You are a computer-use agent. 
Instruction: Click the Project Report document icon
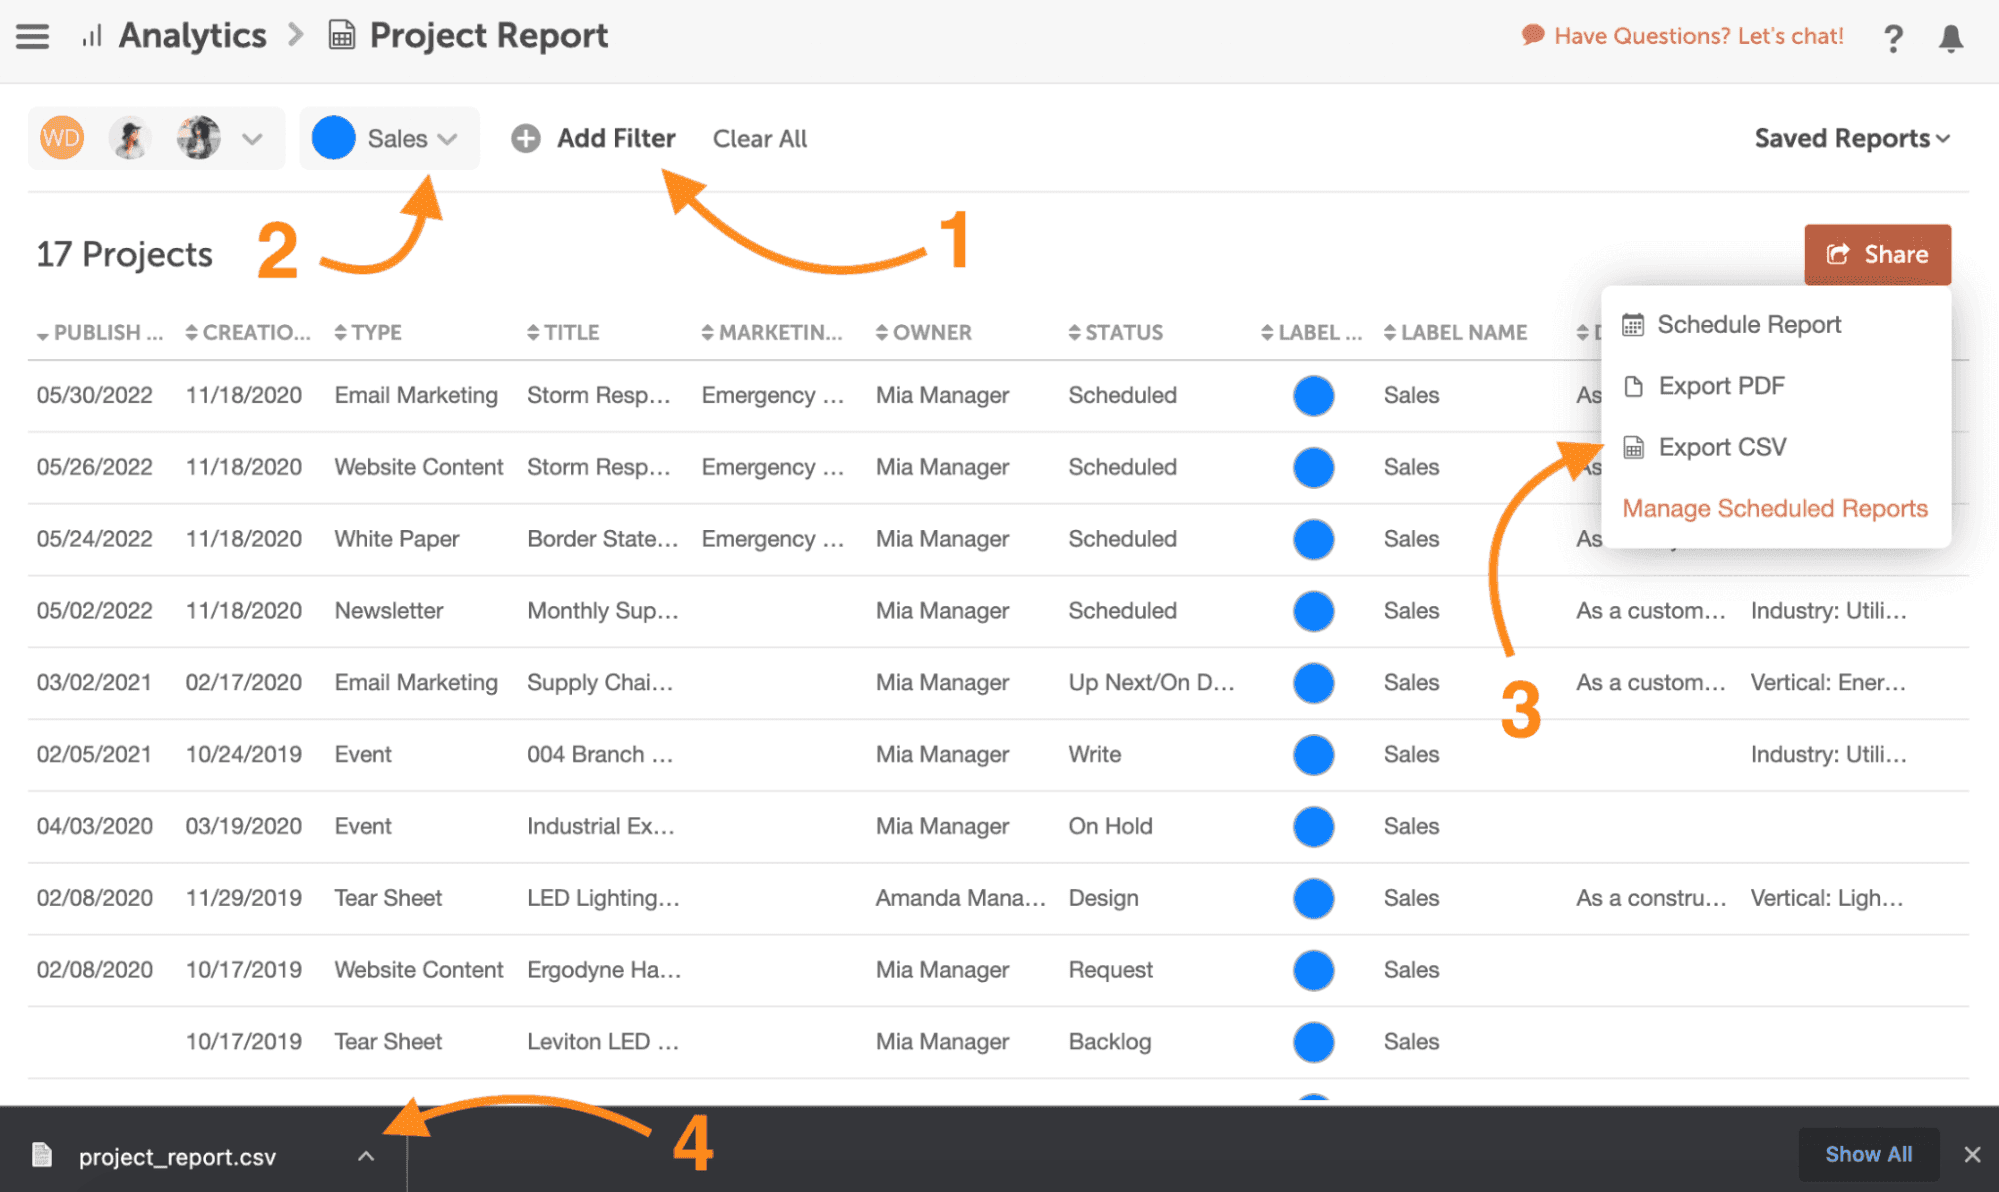(341, 36)
